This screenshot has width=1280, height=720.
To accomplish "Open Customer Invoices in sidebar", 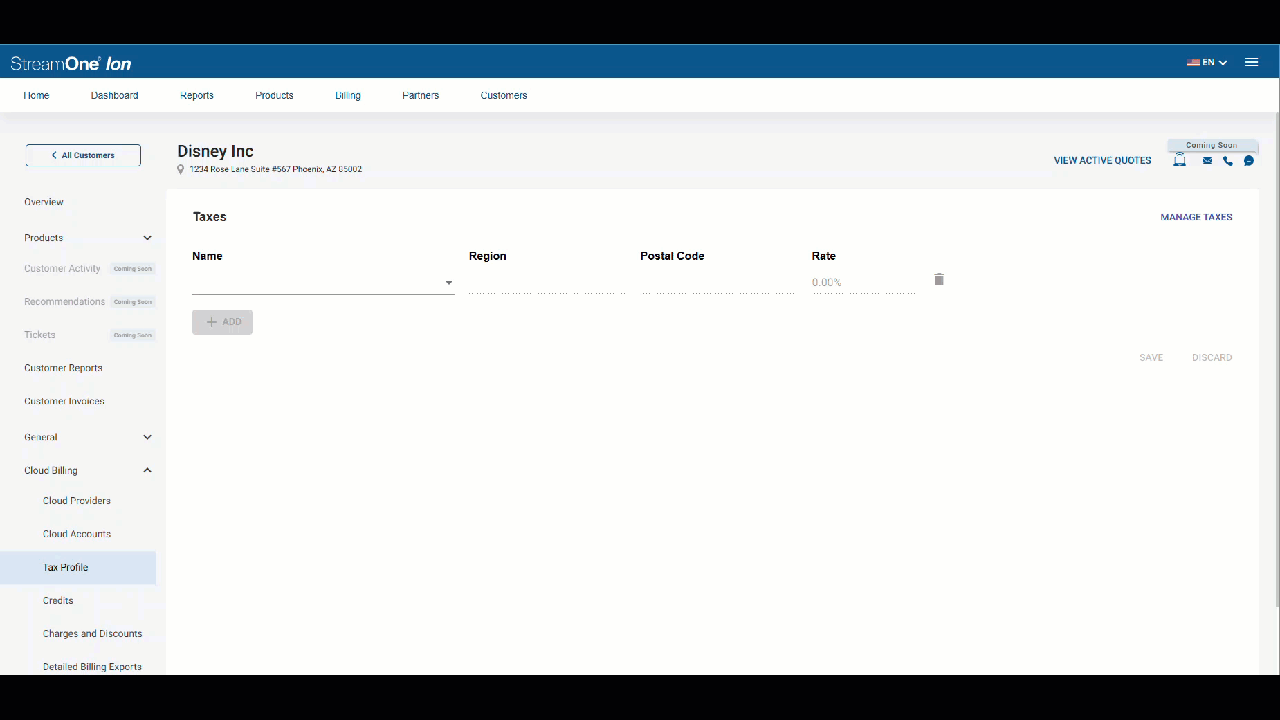I will pos(64,401).
